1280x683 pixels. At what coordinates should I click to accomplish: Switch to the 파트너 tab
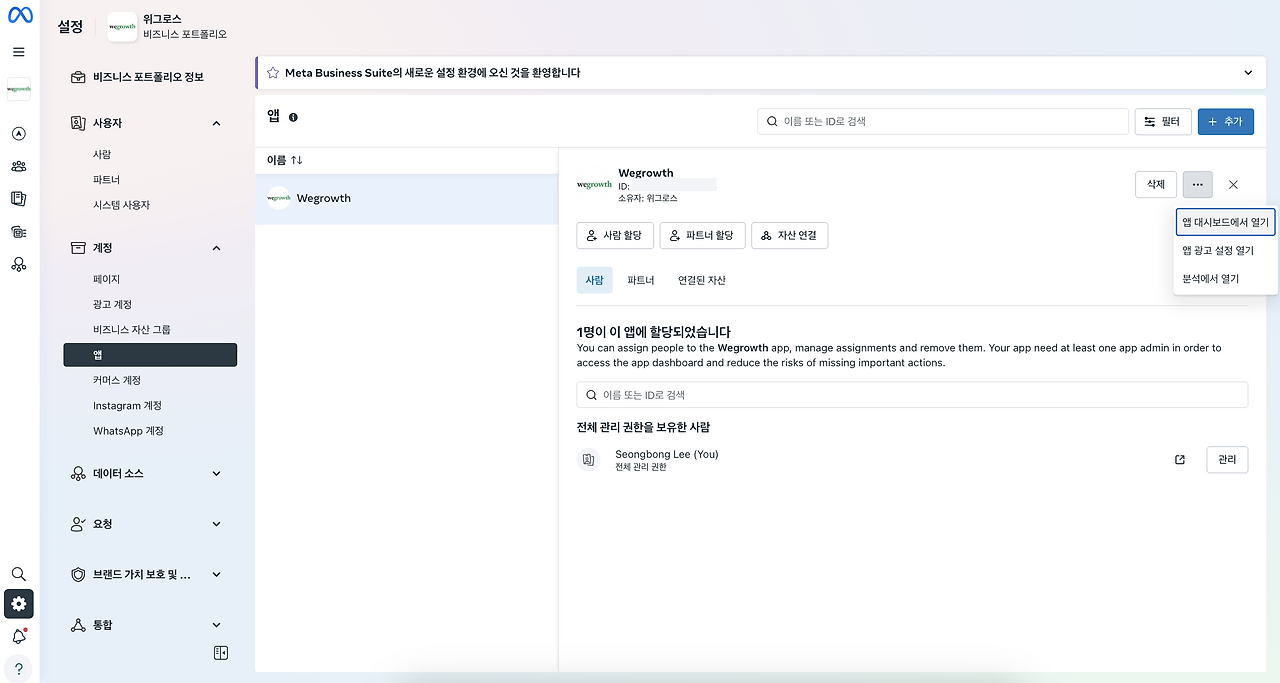[x=643, y=280]
